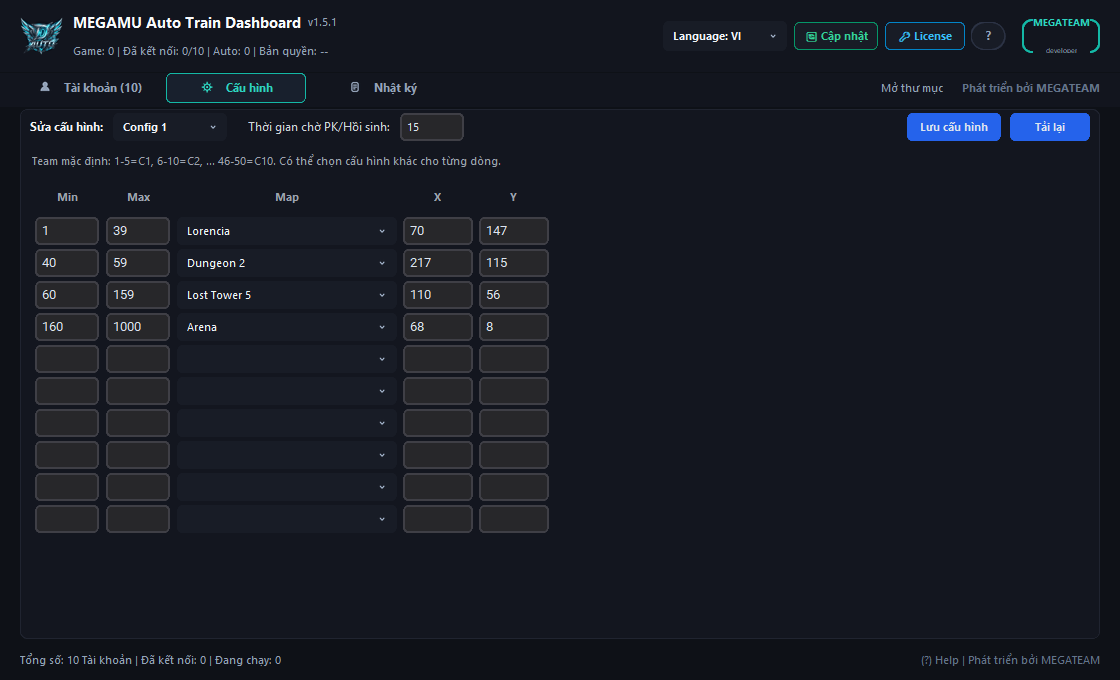Click the PK/Hồi sinh wait time field
Screen dimensions: 1120x680
click(x=431, y=126)
